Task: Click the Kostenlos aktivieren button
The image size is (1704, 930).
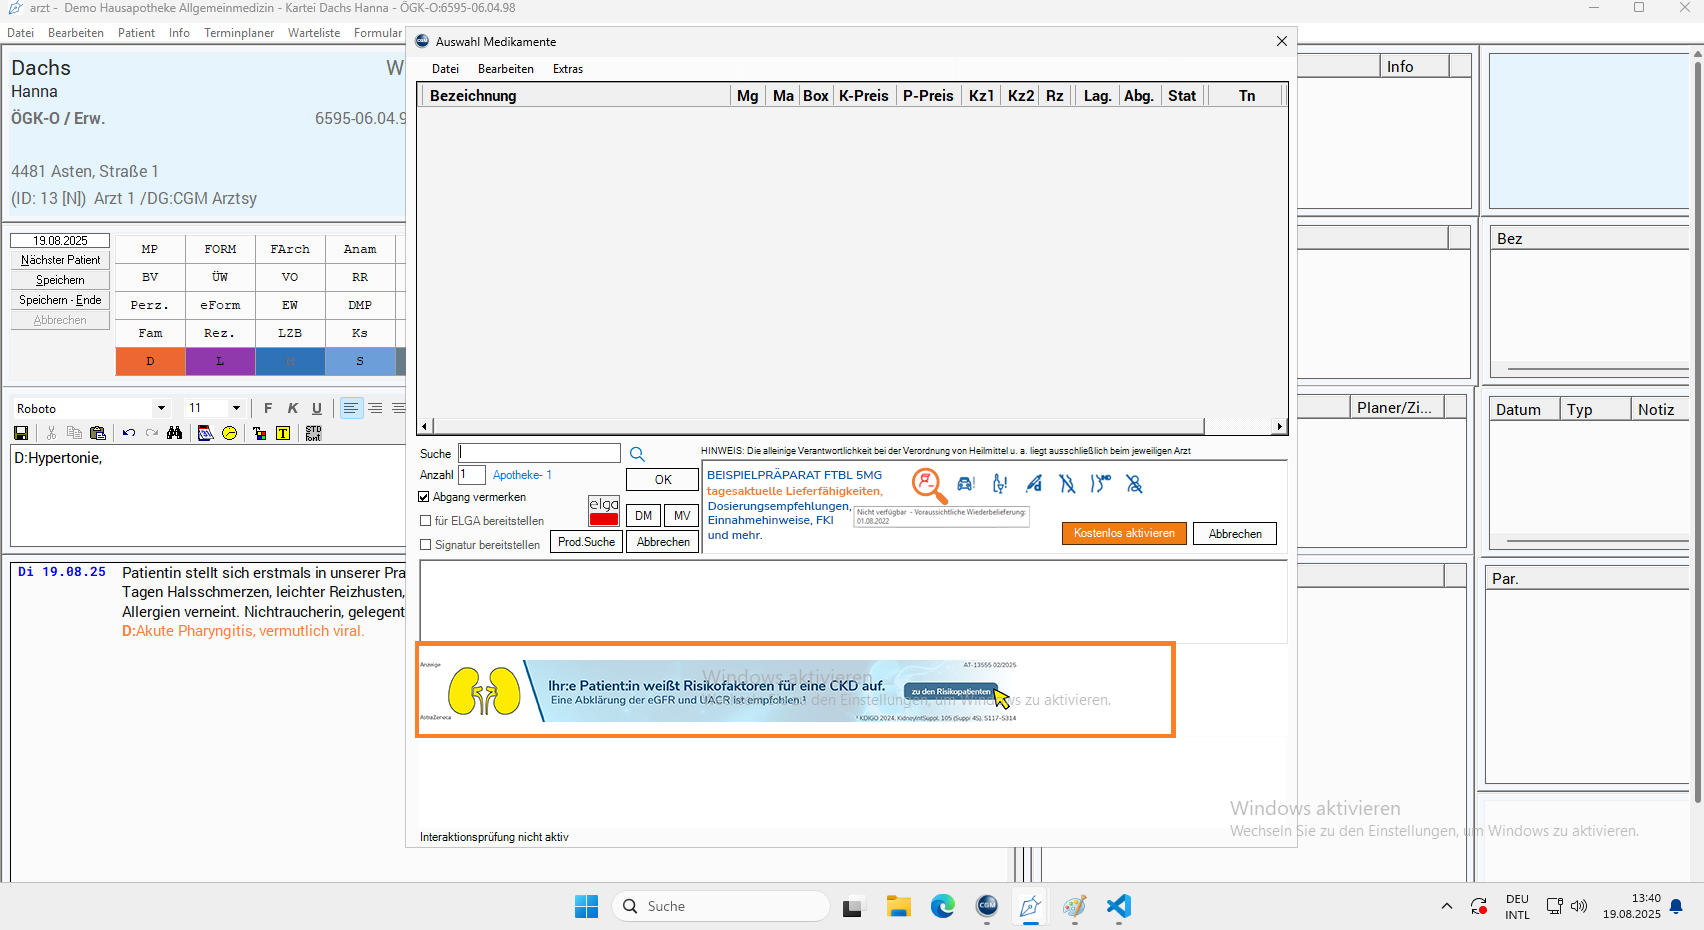Action: coord(1124,534)
